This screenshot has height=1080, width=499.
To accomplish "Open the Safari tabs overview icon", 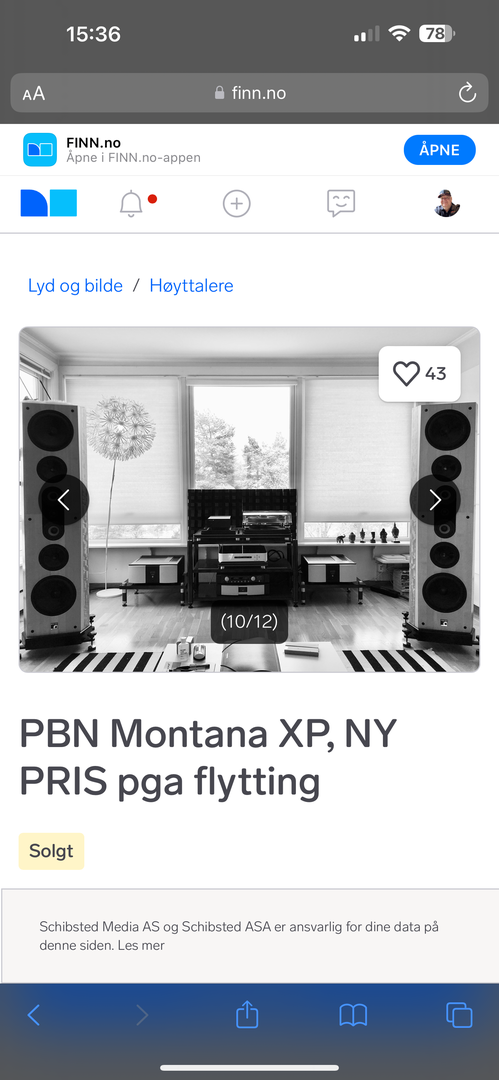I will click(459, 1015).
